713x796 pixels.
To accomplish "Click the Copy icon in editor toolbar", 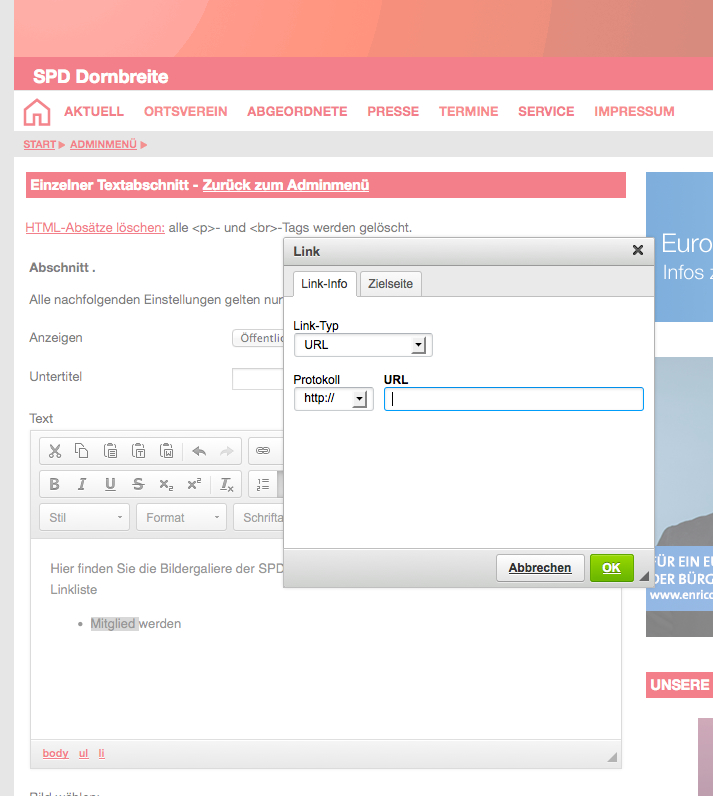I will pyautogui.click(x=82, y=451).
